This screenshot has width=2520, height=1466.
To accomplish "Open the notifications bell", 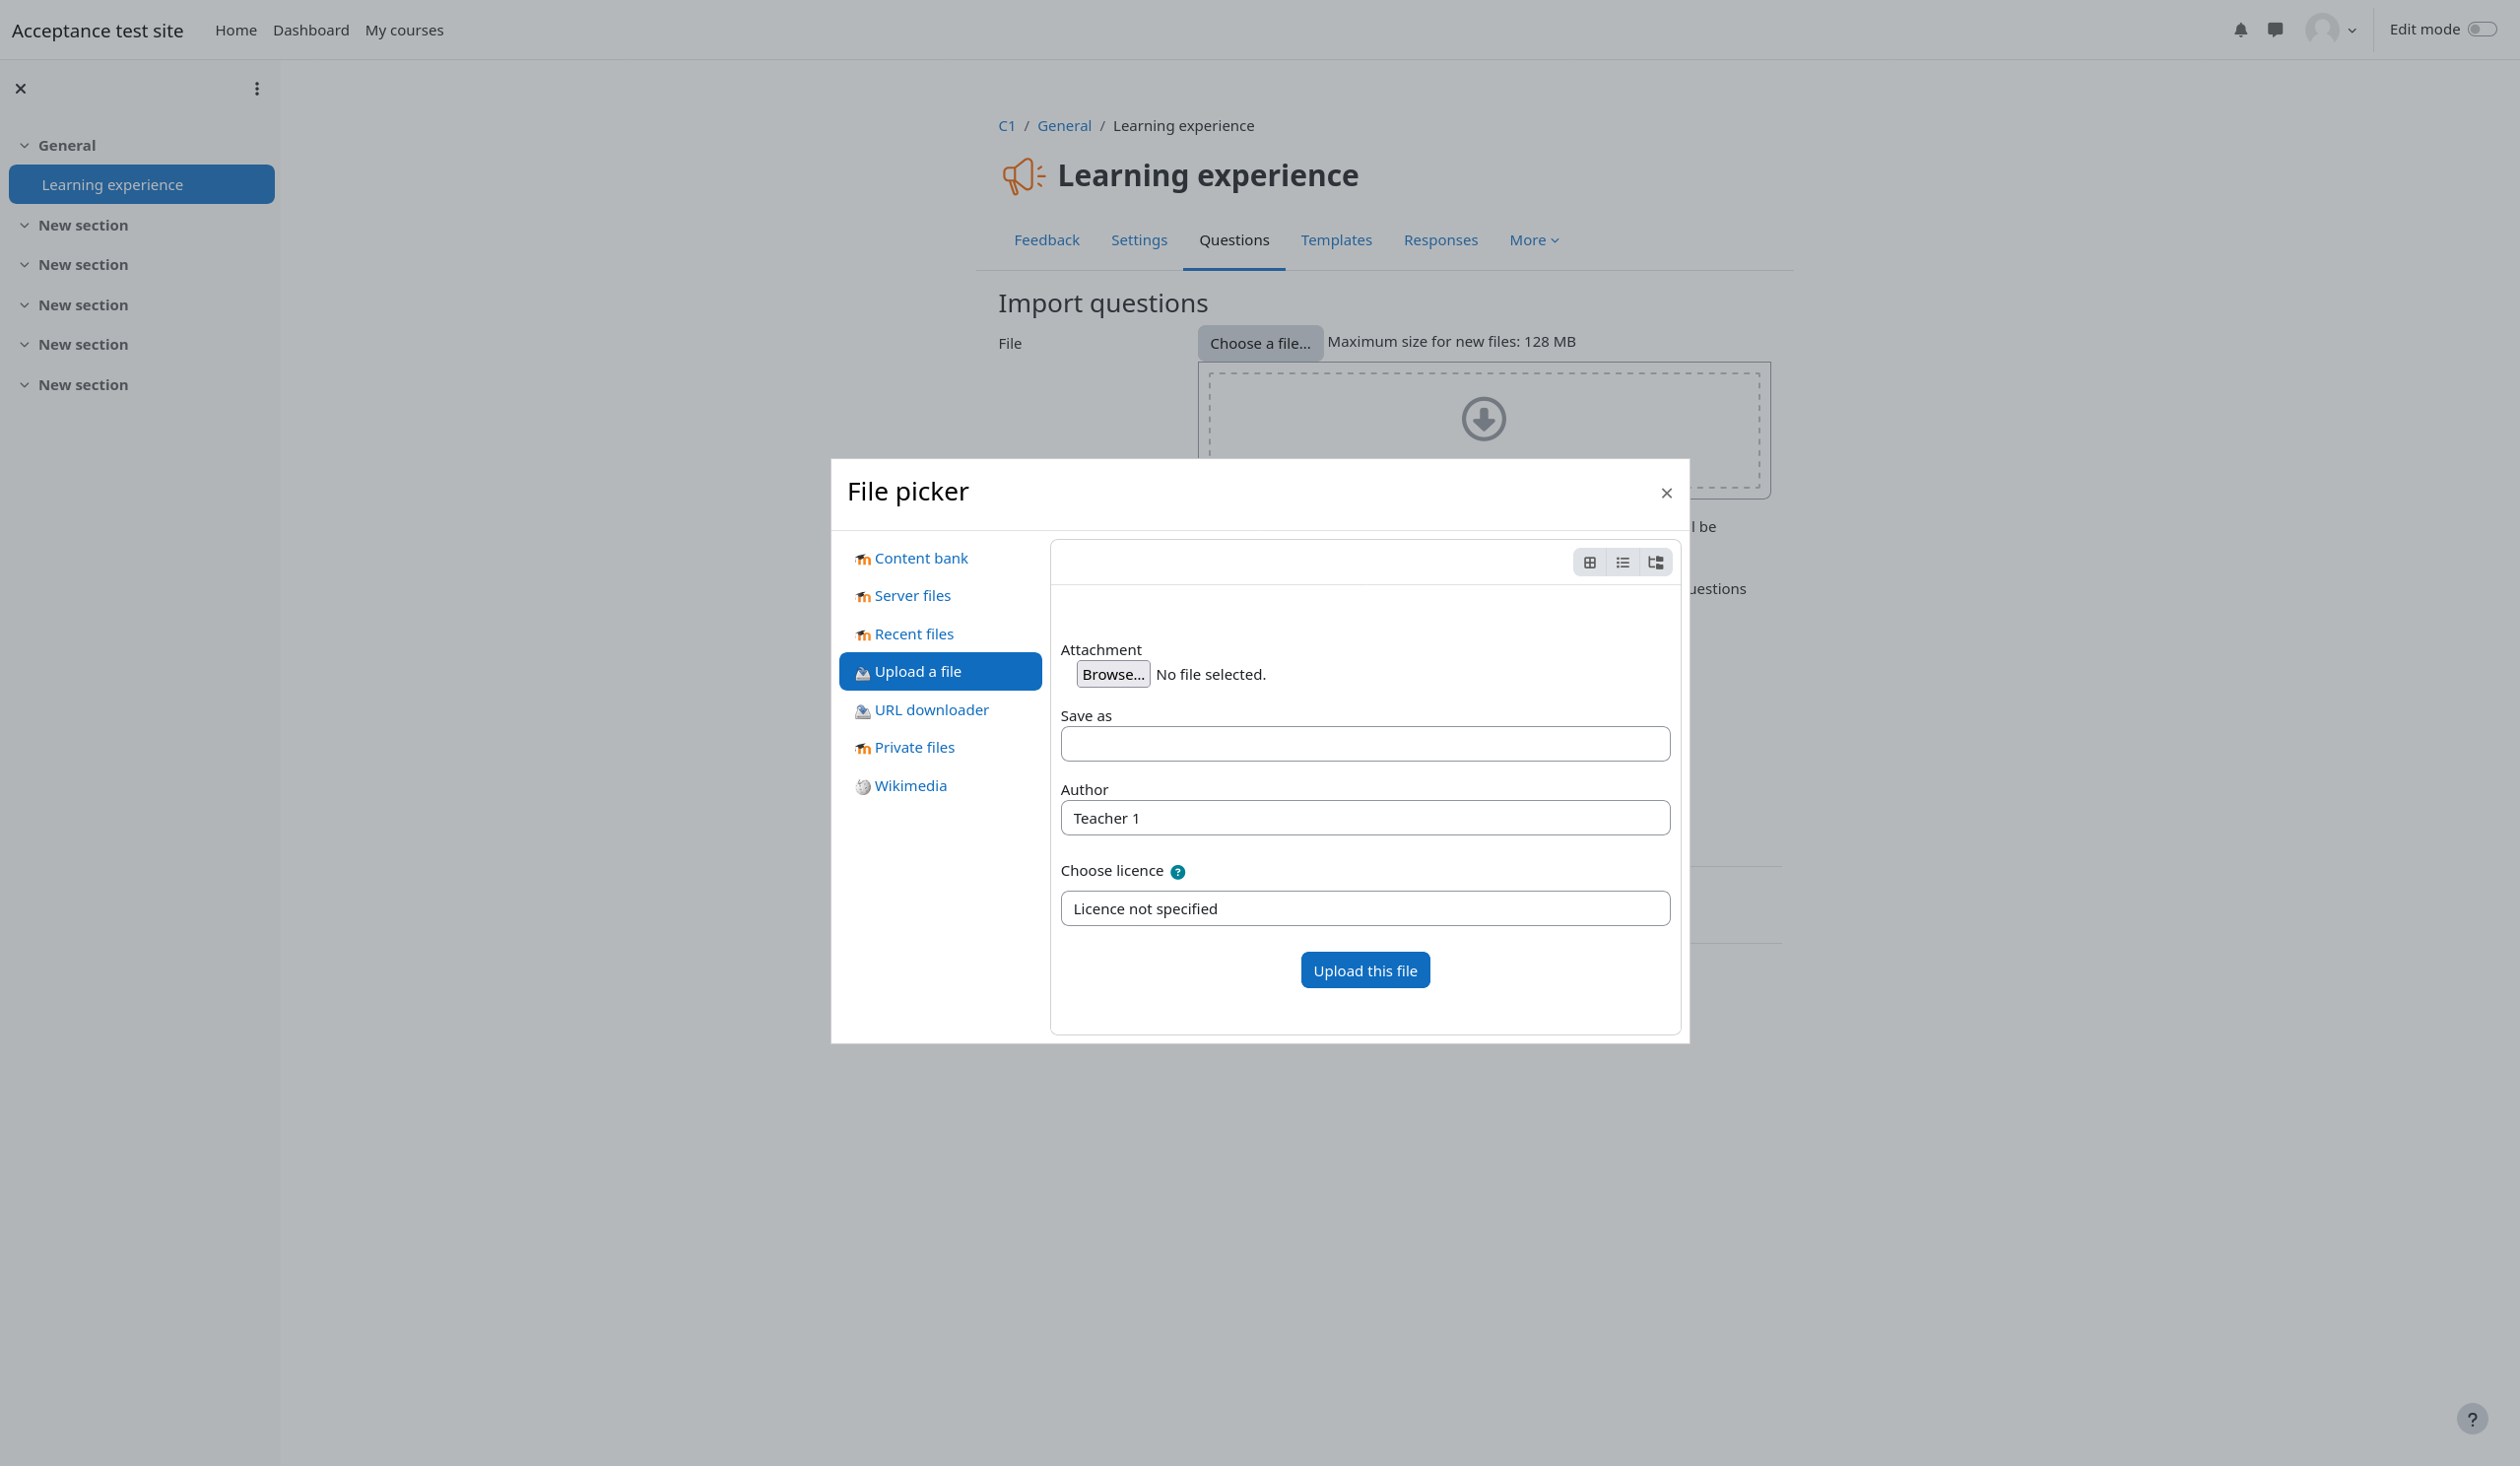I will (x=2240, y=30).
